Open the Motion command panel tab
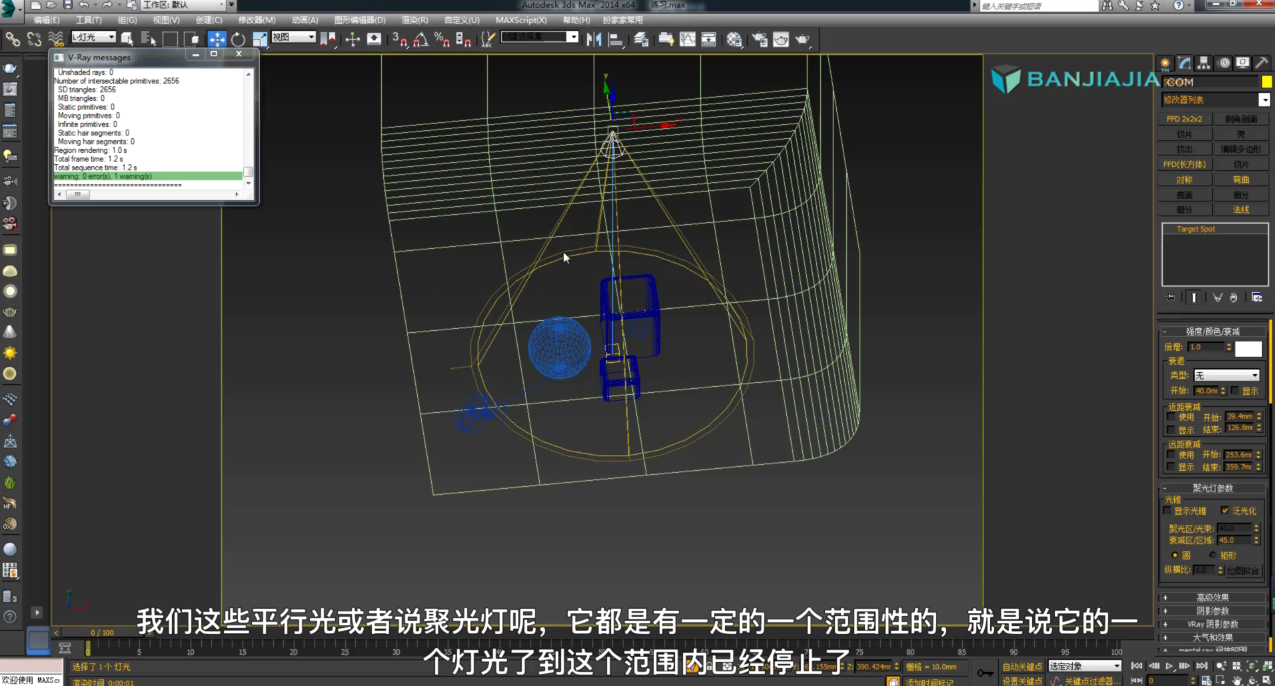The width and height of the screenshot is (1275, 686). pos(1224,63)
